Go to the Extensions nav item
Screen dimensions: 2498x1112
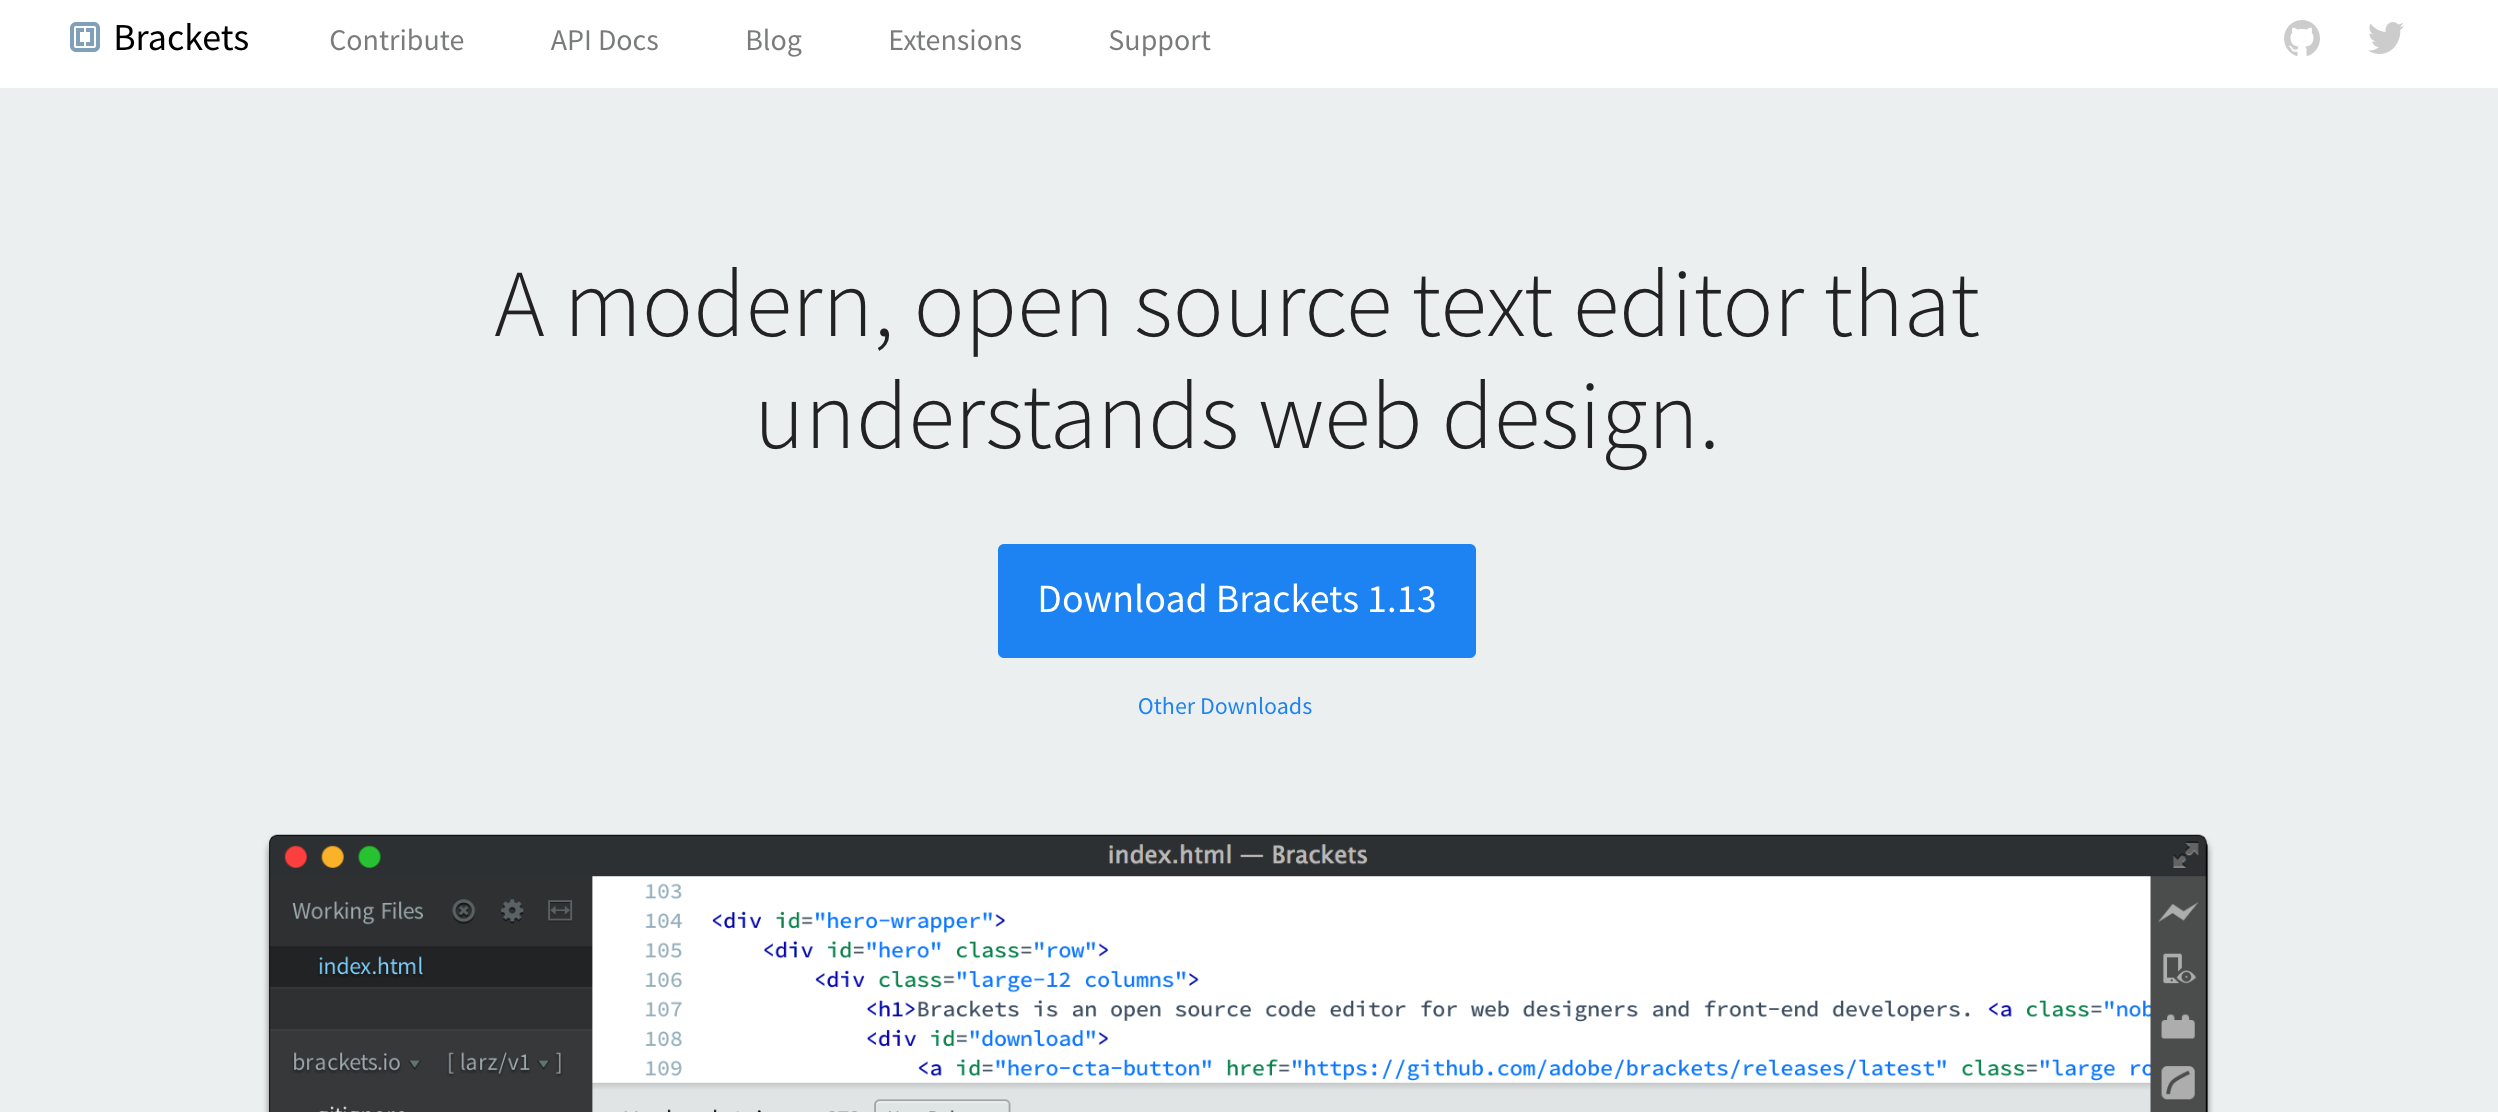[954, 40]
